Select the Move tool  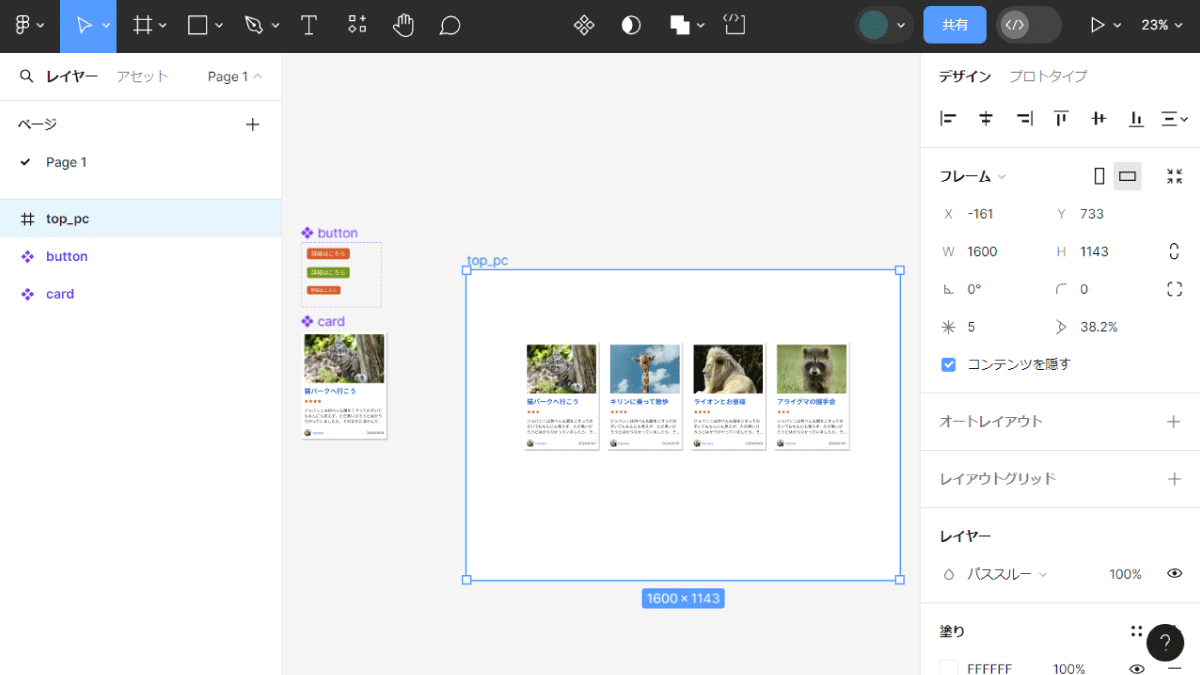pyautogui.click(x=84, y=26)
